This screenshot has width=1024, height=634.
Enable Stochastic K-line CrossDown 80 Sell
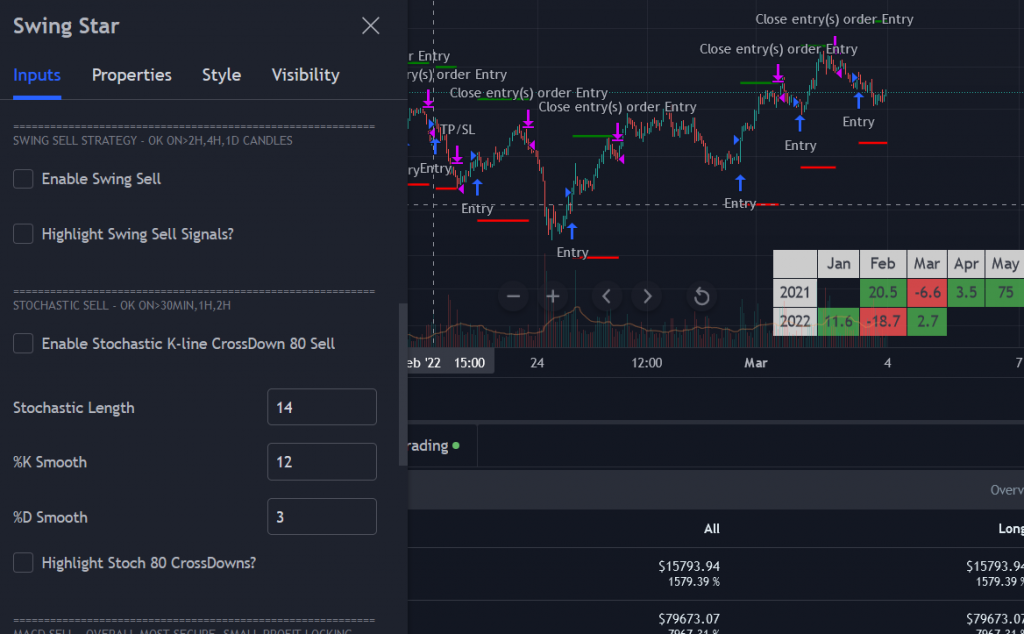[x=23, y=344]
